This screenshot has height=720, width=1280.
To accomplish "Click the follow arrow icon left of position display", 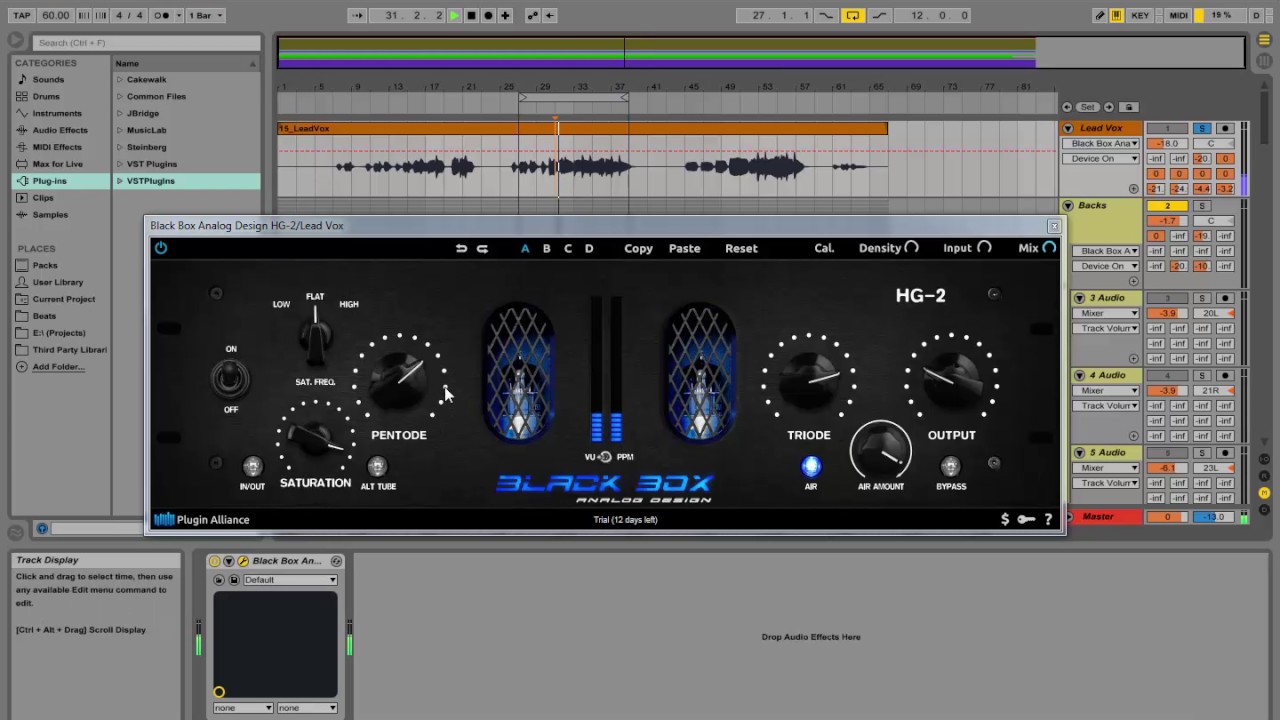I will pyautogui.click(x=357, y=15).
